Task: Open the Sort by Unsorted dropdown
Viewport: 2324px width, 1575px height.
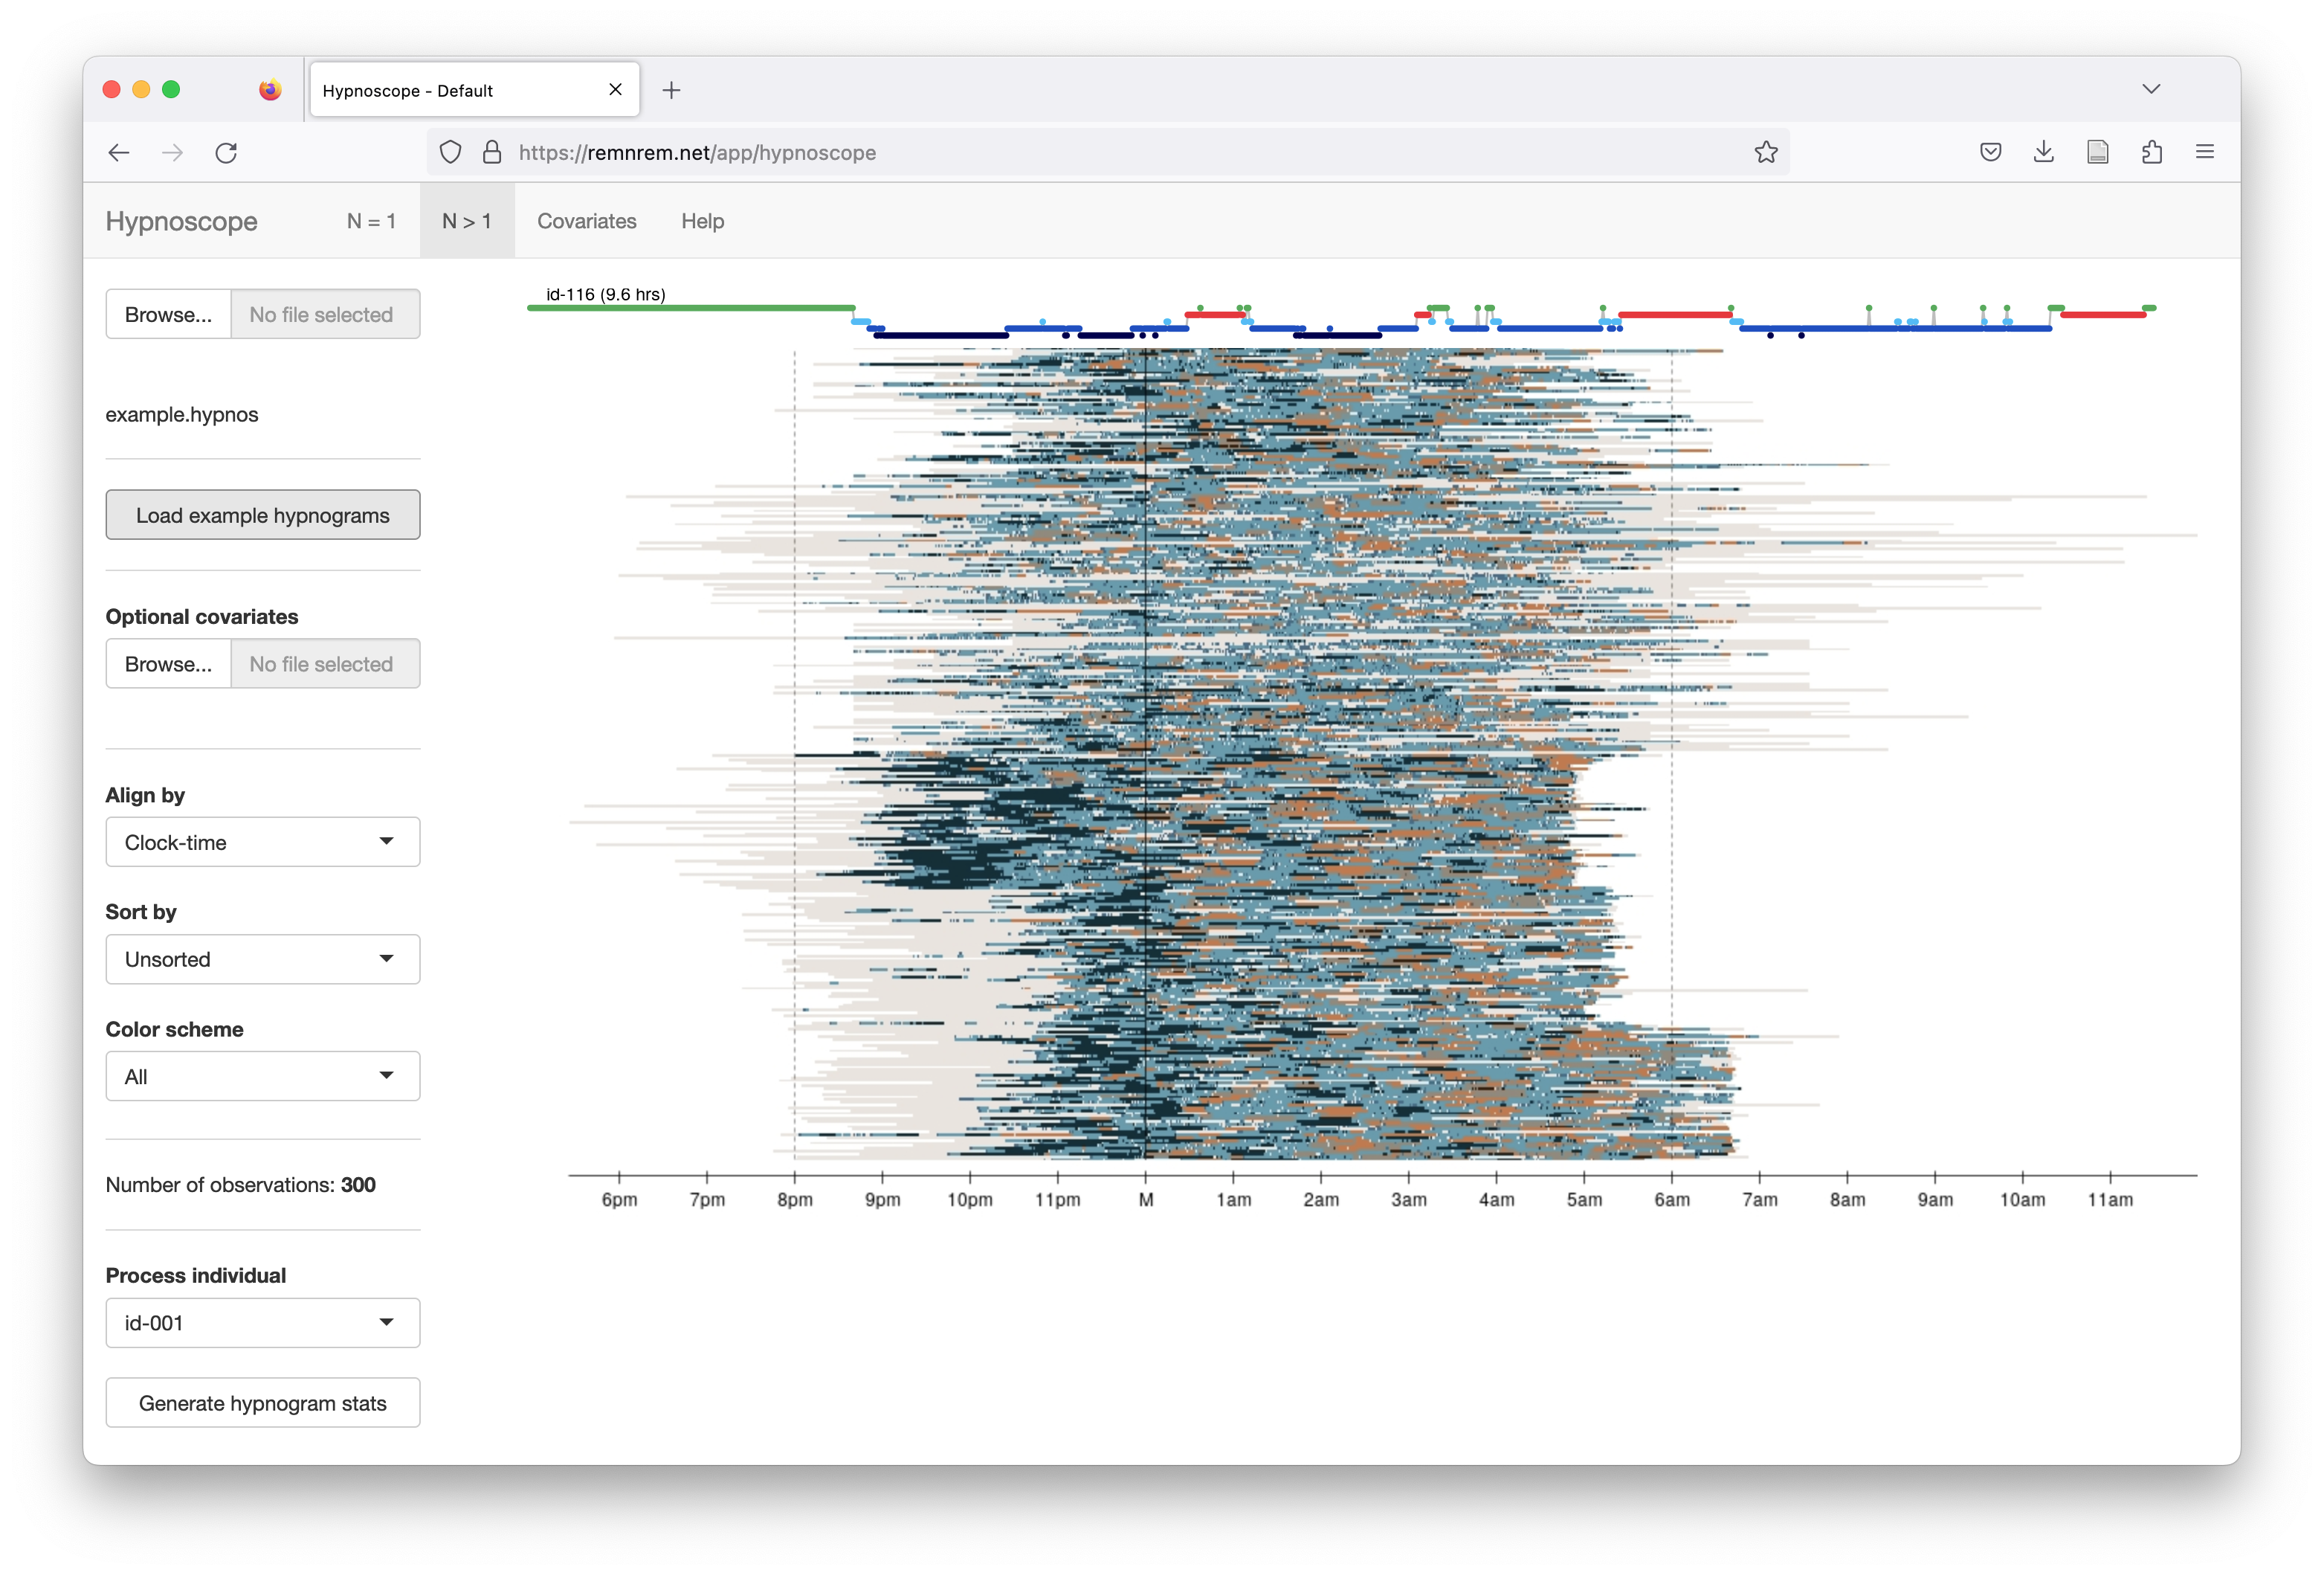Action: point(263,959)
